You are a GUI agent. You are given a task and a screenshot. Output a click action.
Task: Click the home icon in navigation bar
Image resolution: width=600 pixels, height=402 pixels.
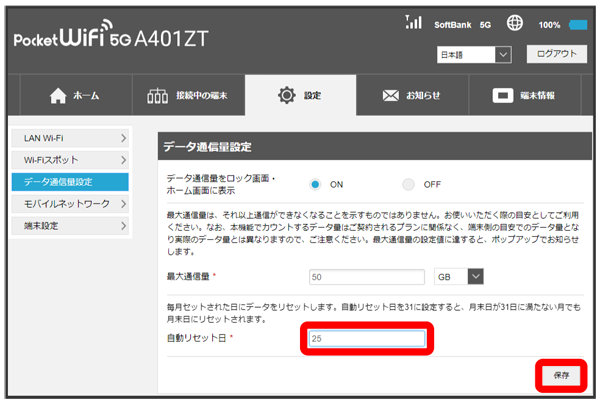(x=58, y=96)
